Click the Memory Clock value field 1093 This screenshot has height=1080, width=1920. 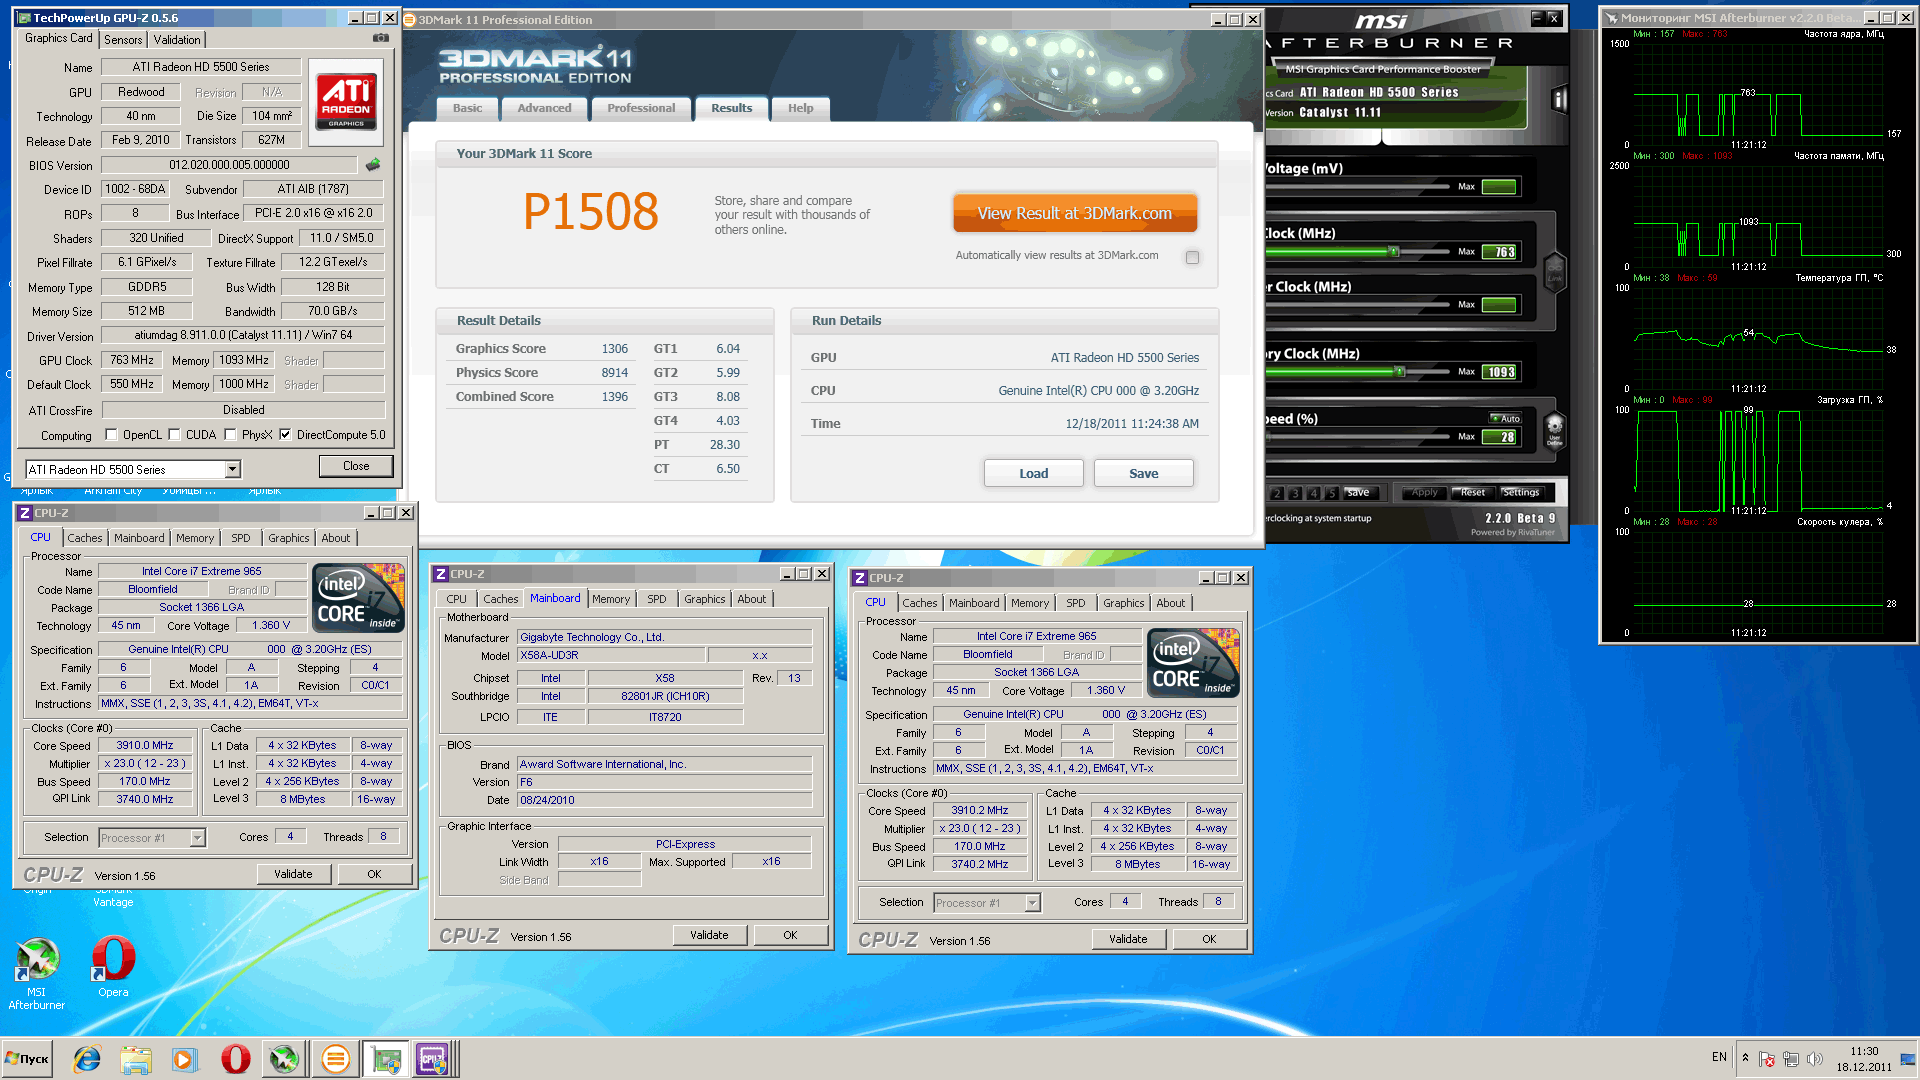pyautogui.click(x=1500, y=372)
